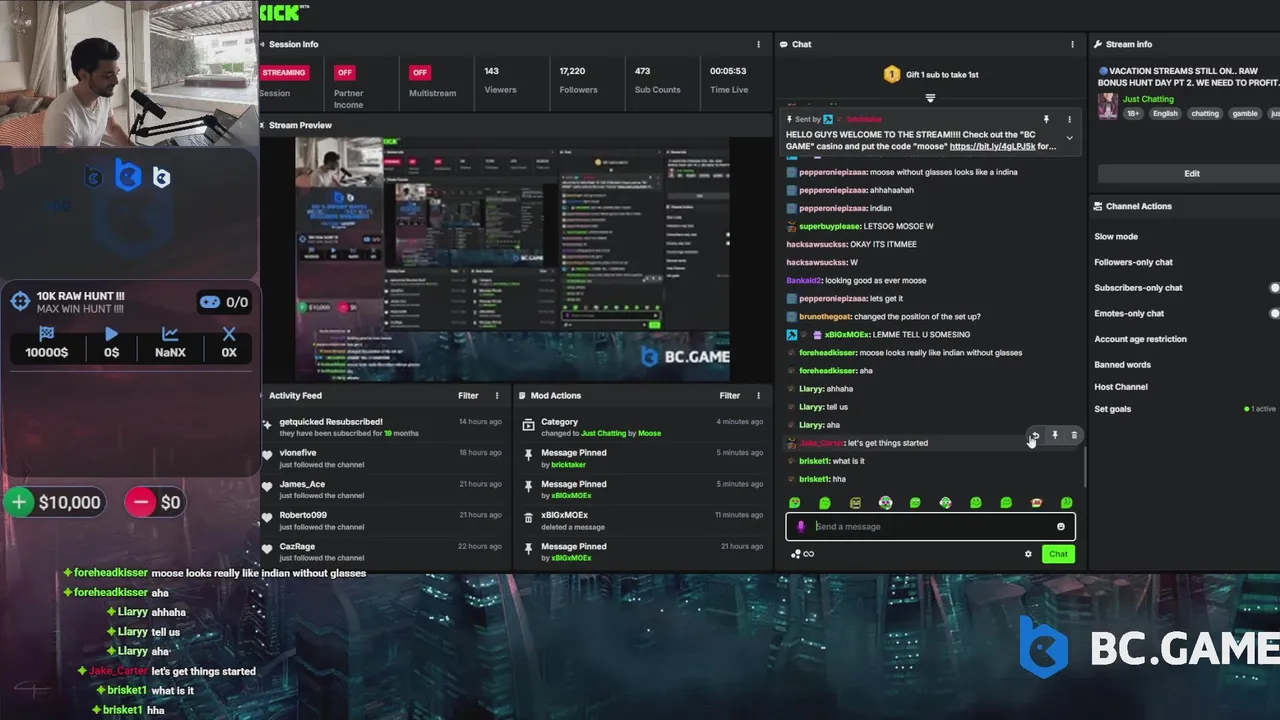
Task: Open Account age restriction setting
Action: point(1140,339)
